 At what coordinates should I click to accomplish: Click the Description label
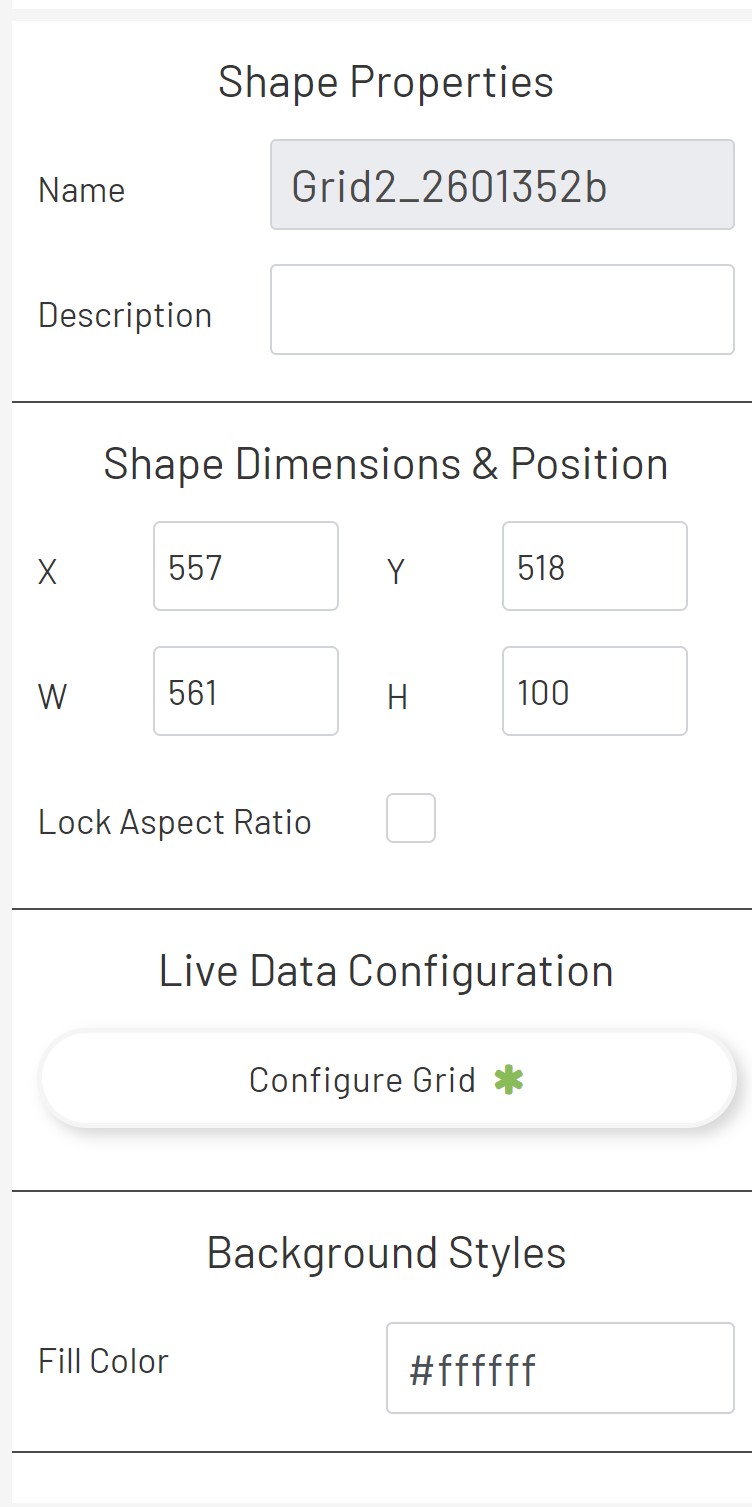pos(125,314)
